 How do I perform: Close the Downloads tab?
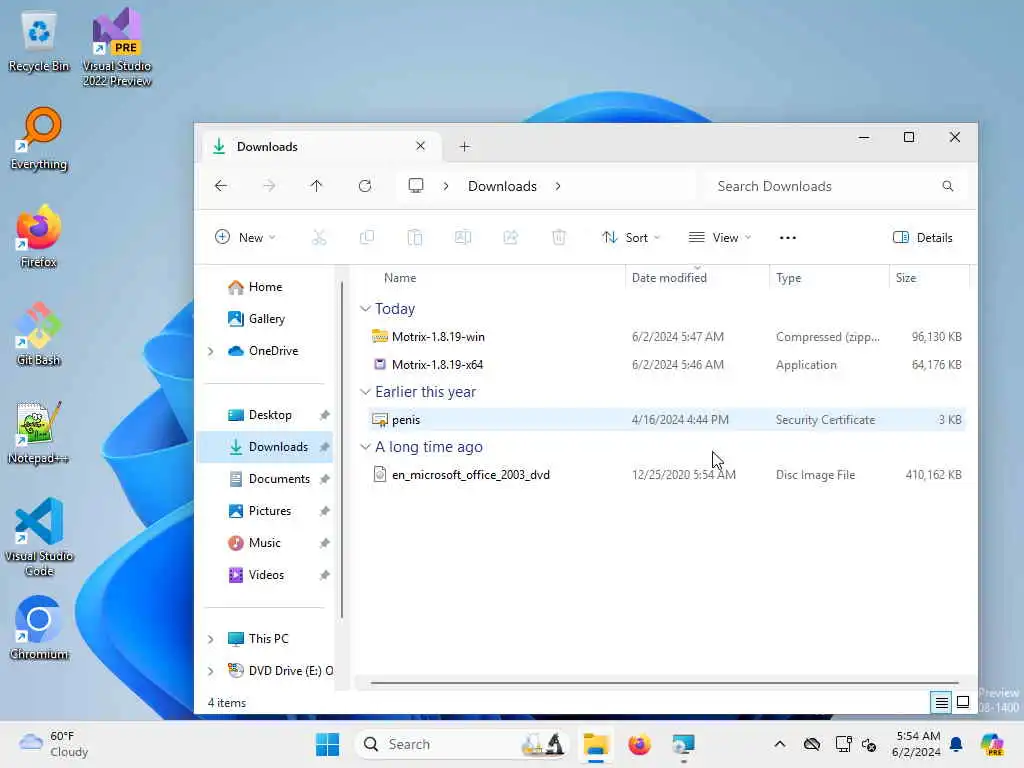(x=421, y=146)
